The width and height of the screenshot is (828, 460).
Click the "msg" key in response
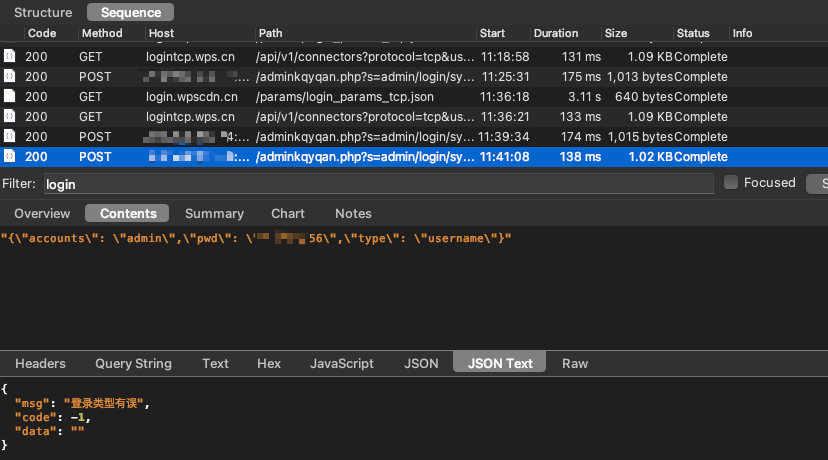click(x=32, y=403)
